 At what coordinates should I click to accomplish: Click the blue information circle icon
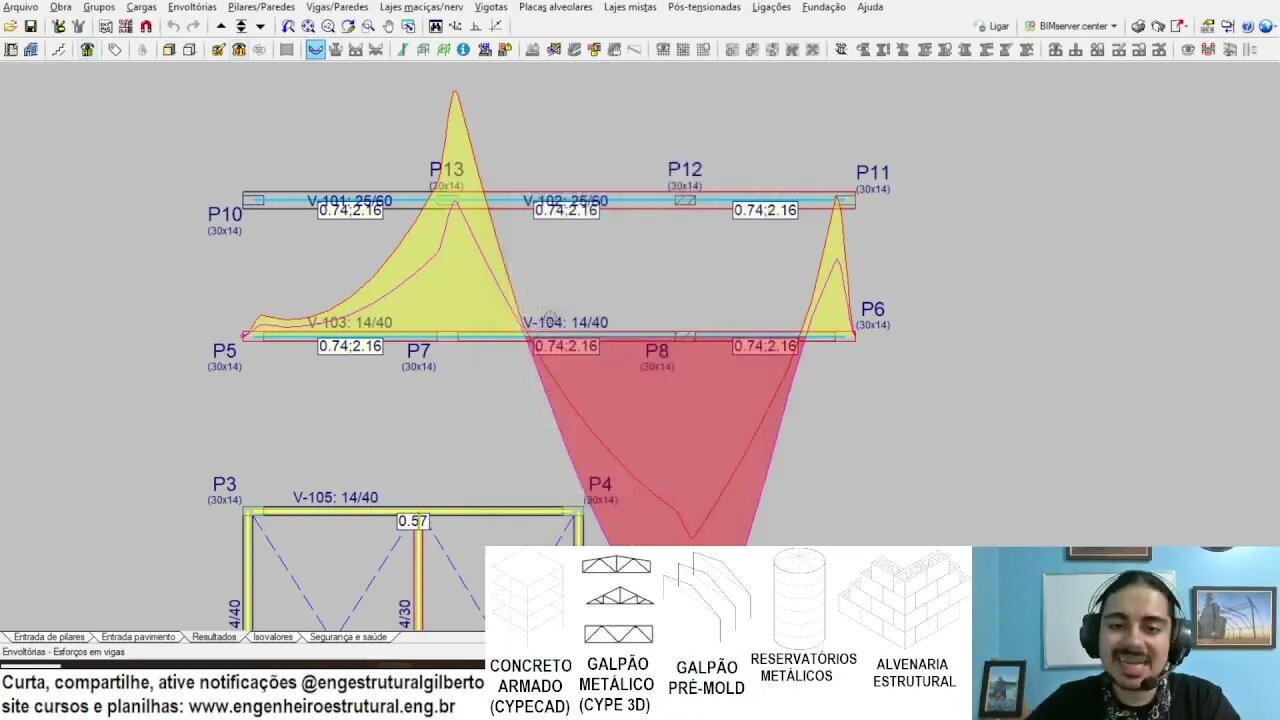click(x=463, y=49)
